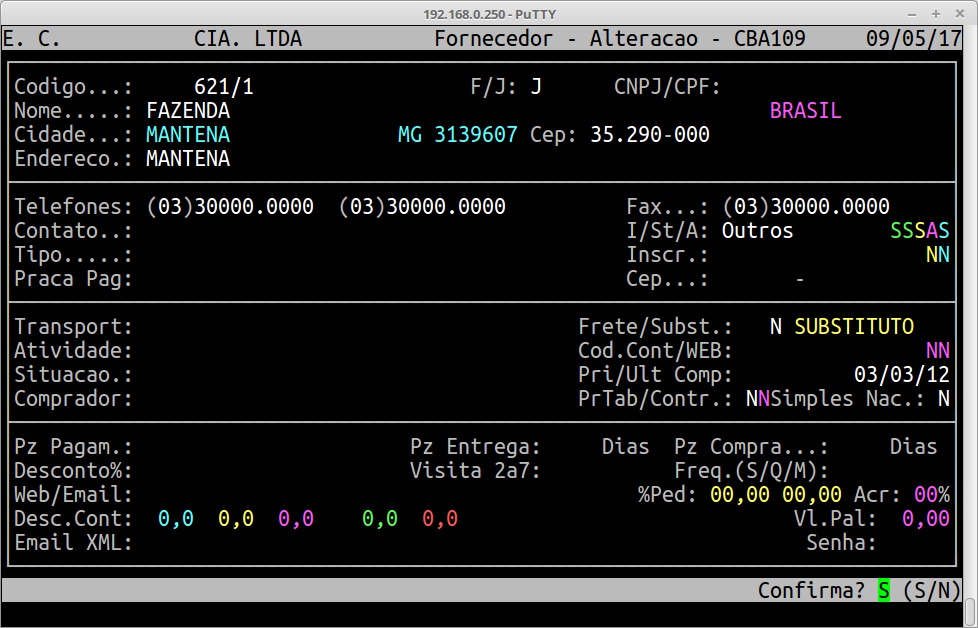
Task: Toggle the Simples Nac. N flag
Action: 943,399
